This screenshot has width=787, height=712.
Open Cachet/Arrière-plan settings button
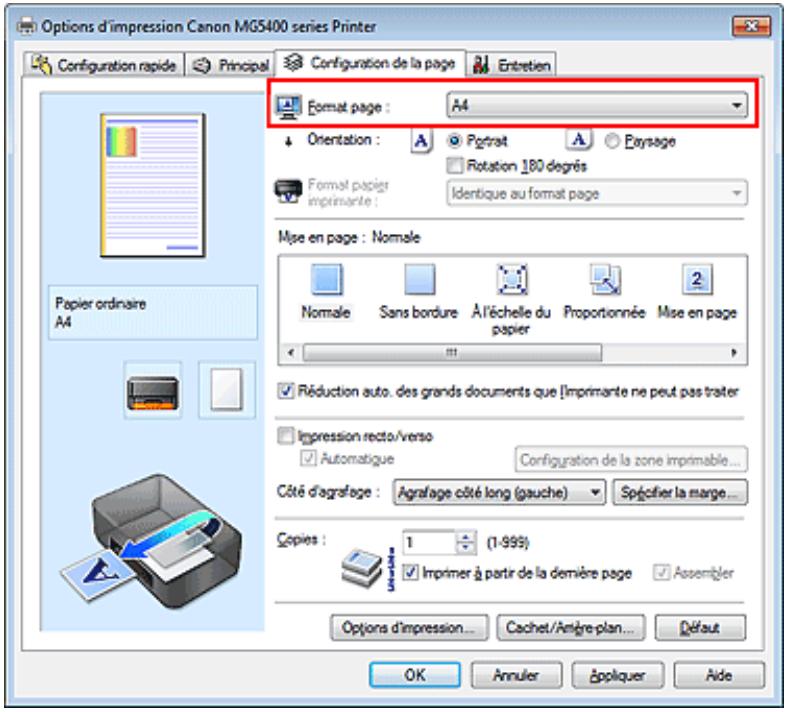(x=571, y=628)
